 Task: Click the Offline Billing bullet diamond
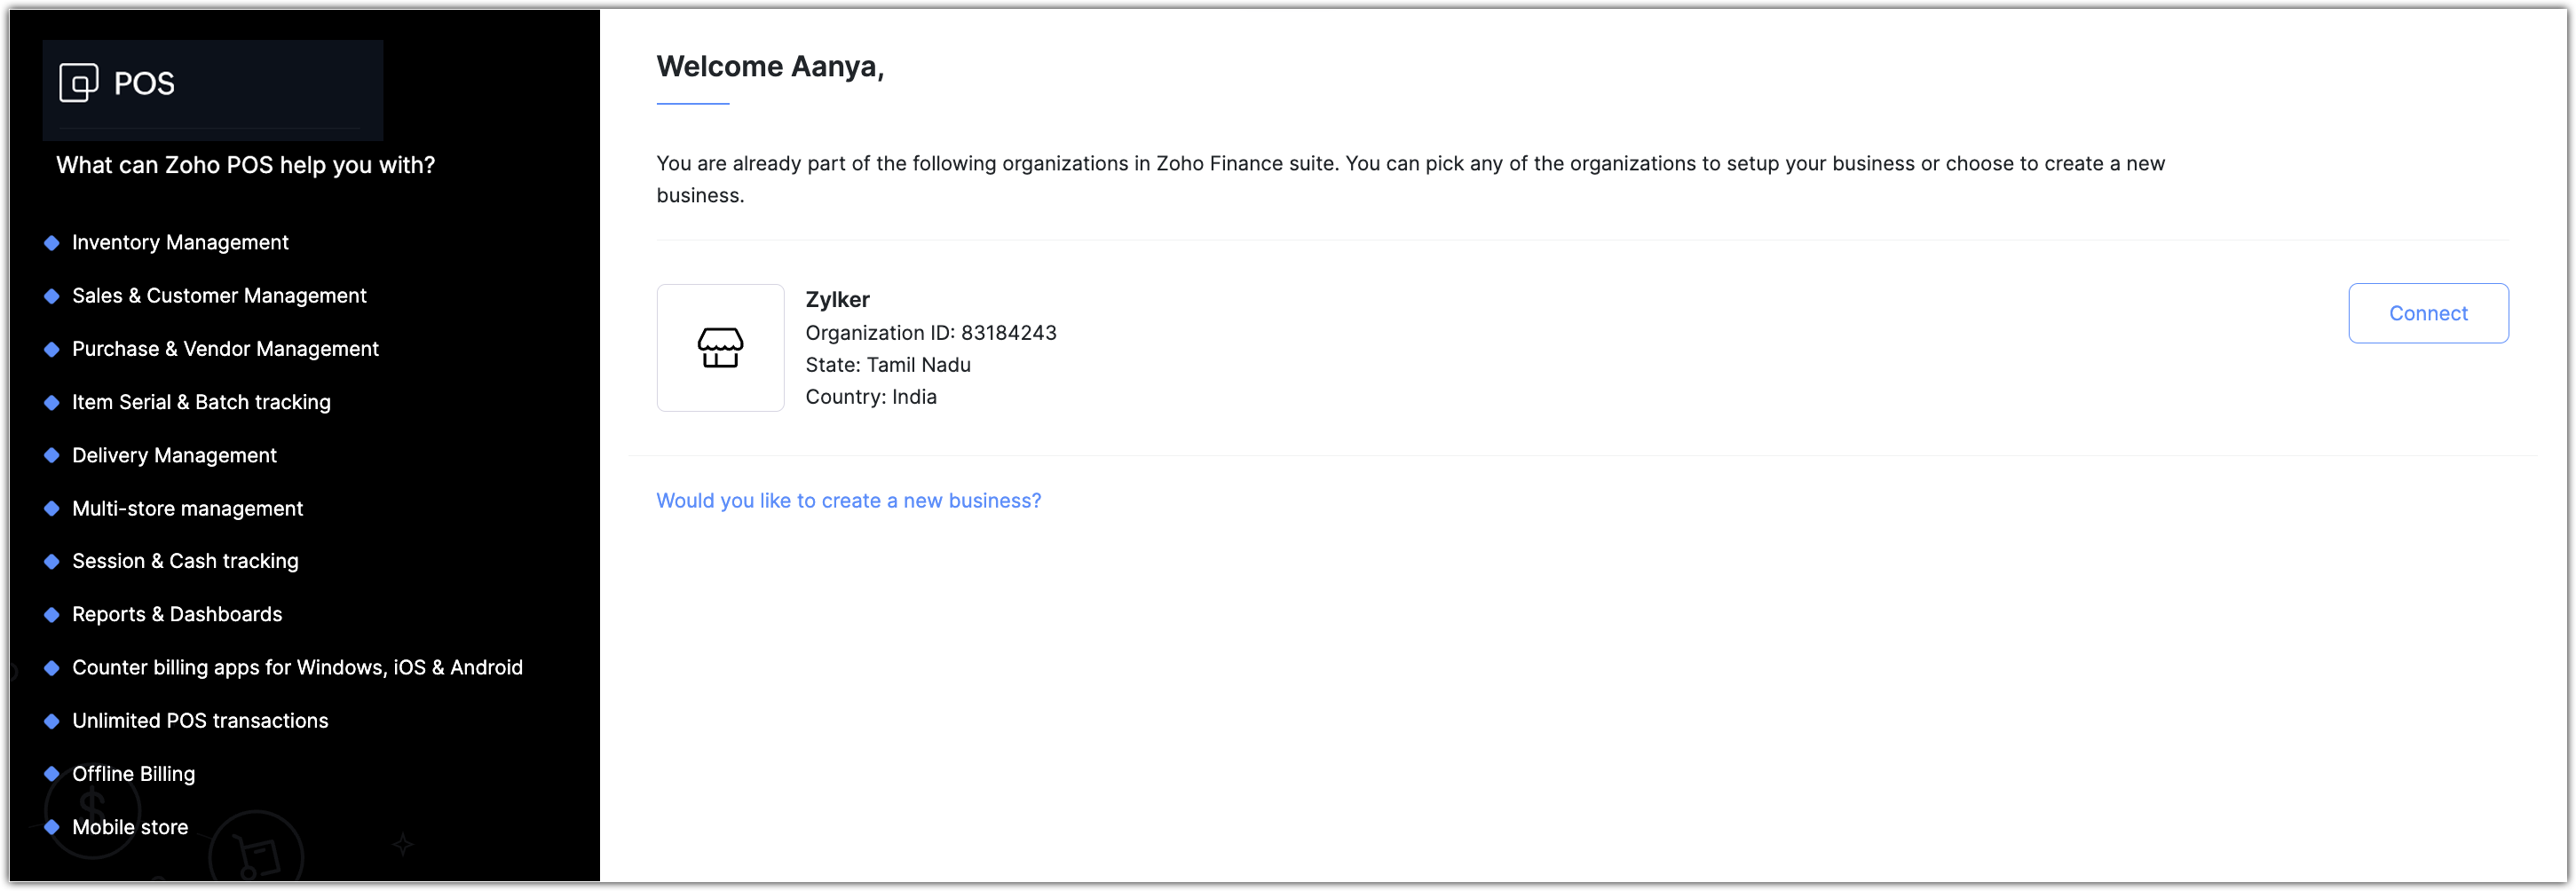click(52, 774)
